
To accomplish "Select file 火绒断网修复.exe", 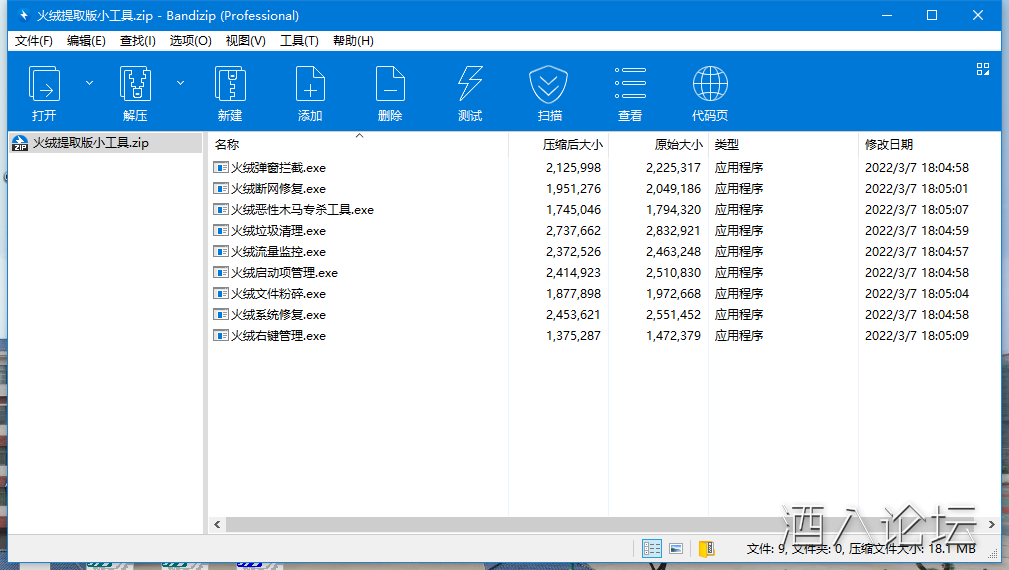I will pos(278,189).
